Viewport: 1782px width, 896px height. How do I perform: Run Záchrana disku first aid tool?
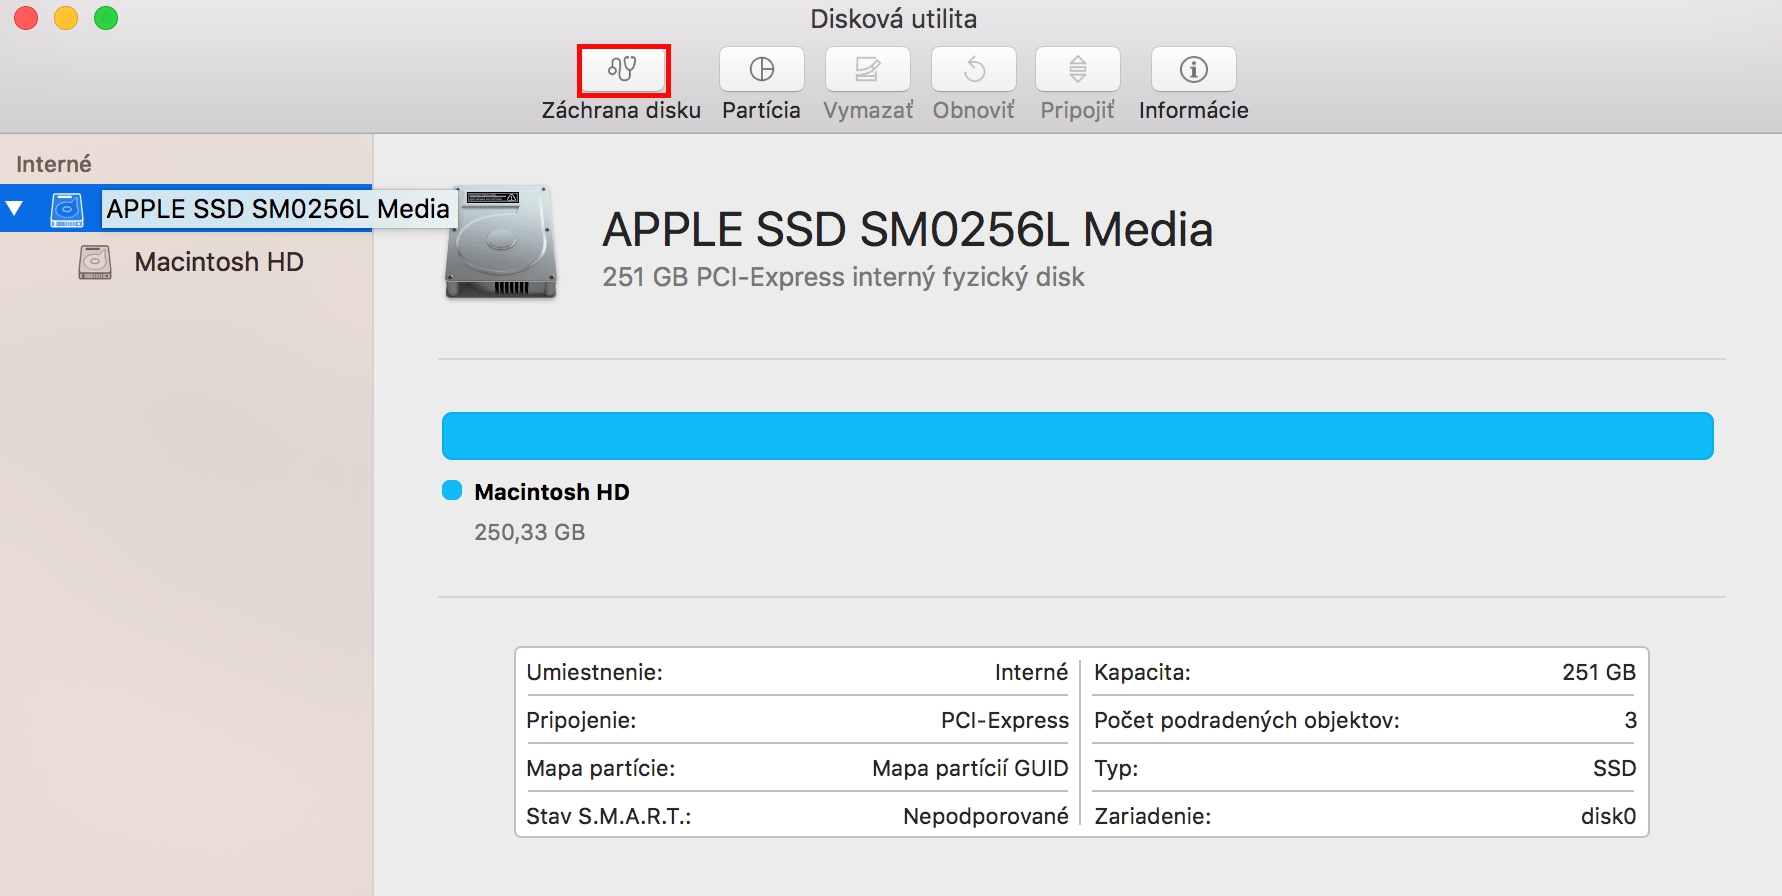623,70
